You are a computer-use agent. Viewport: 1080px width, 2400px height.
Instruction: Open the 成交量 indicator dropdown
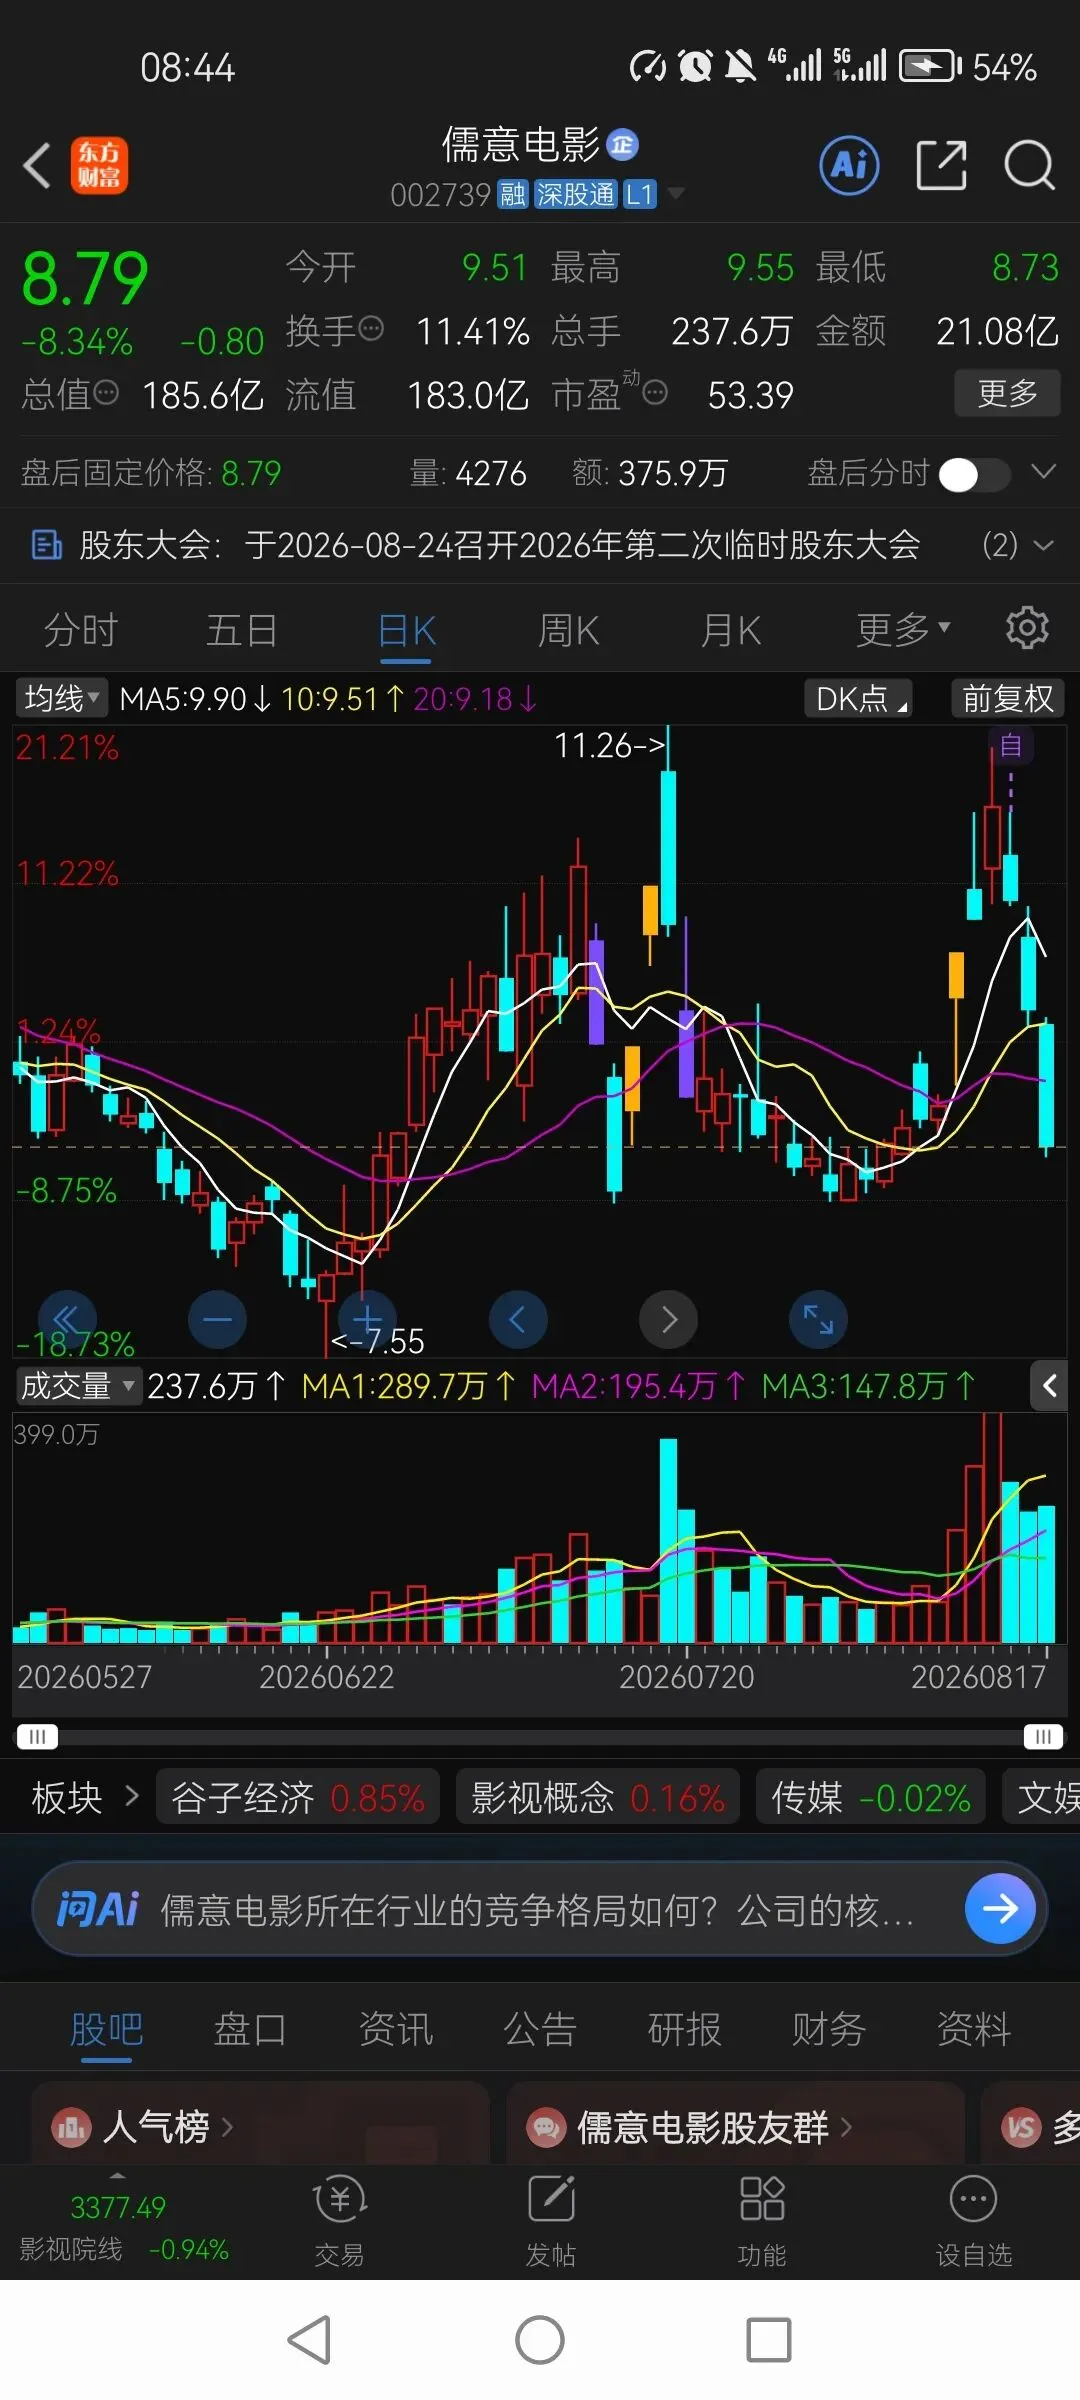click(78, 1386)
